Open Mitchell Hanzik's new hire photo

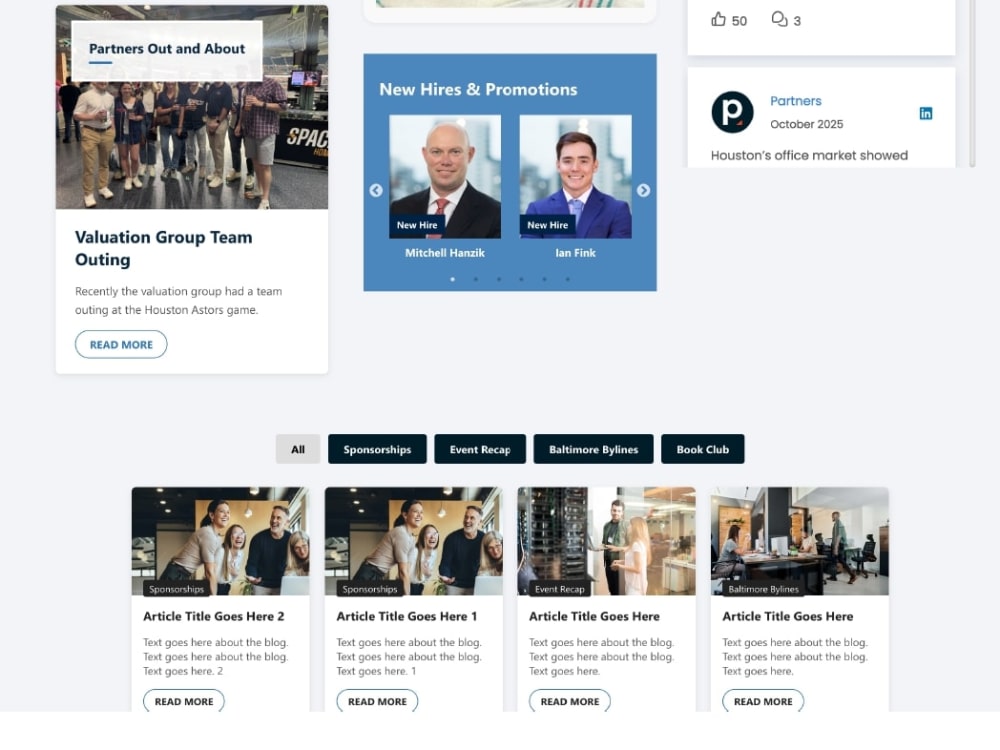click(445, 177)
